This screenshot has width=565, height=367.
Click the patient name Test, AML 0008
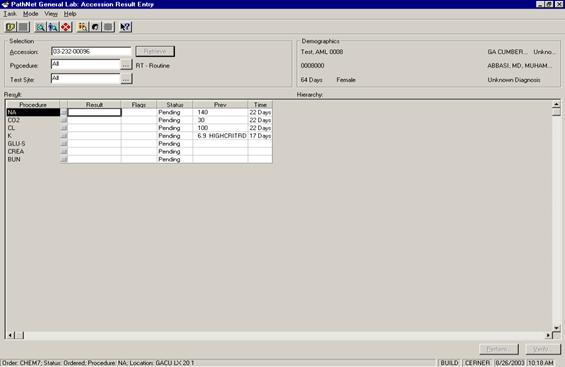[x=322, y=52]
